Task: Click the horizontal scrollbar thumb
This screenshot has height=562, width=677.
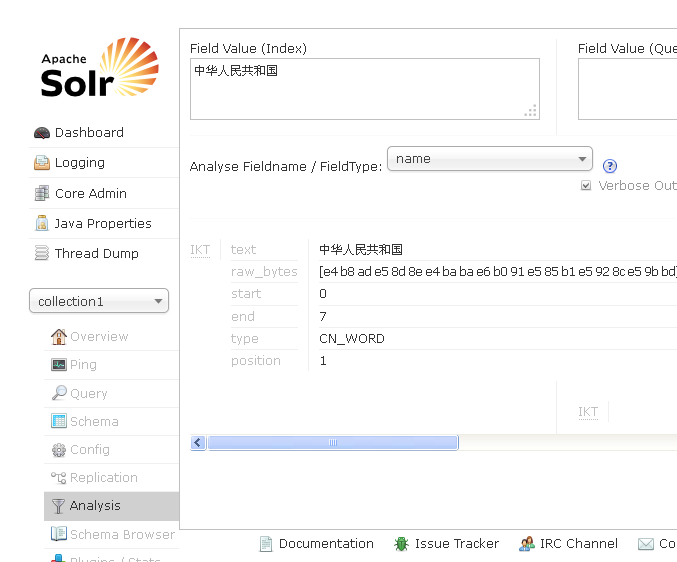Action: (333, 442)
